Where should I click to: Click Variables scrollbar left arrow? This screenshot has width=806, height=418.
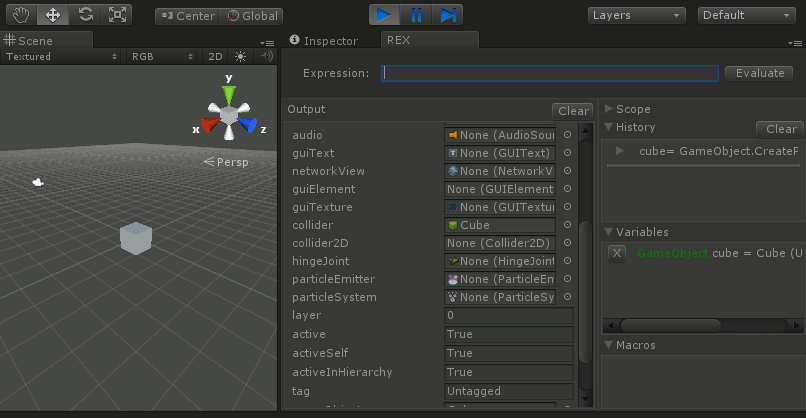(610, 325)
